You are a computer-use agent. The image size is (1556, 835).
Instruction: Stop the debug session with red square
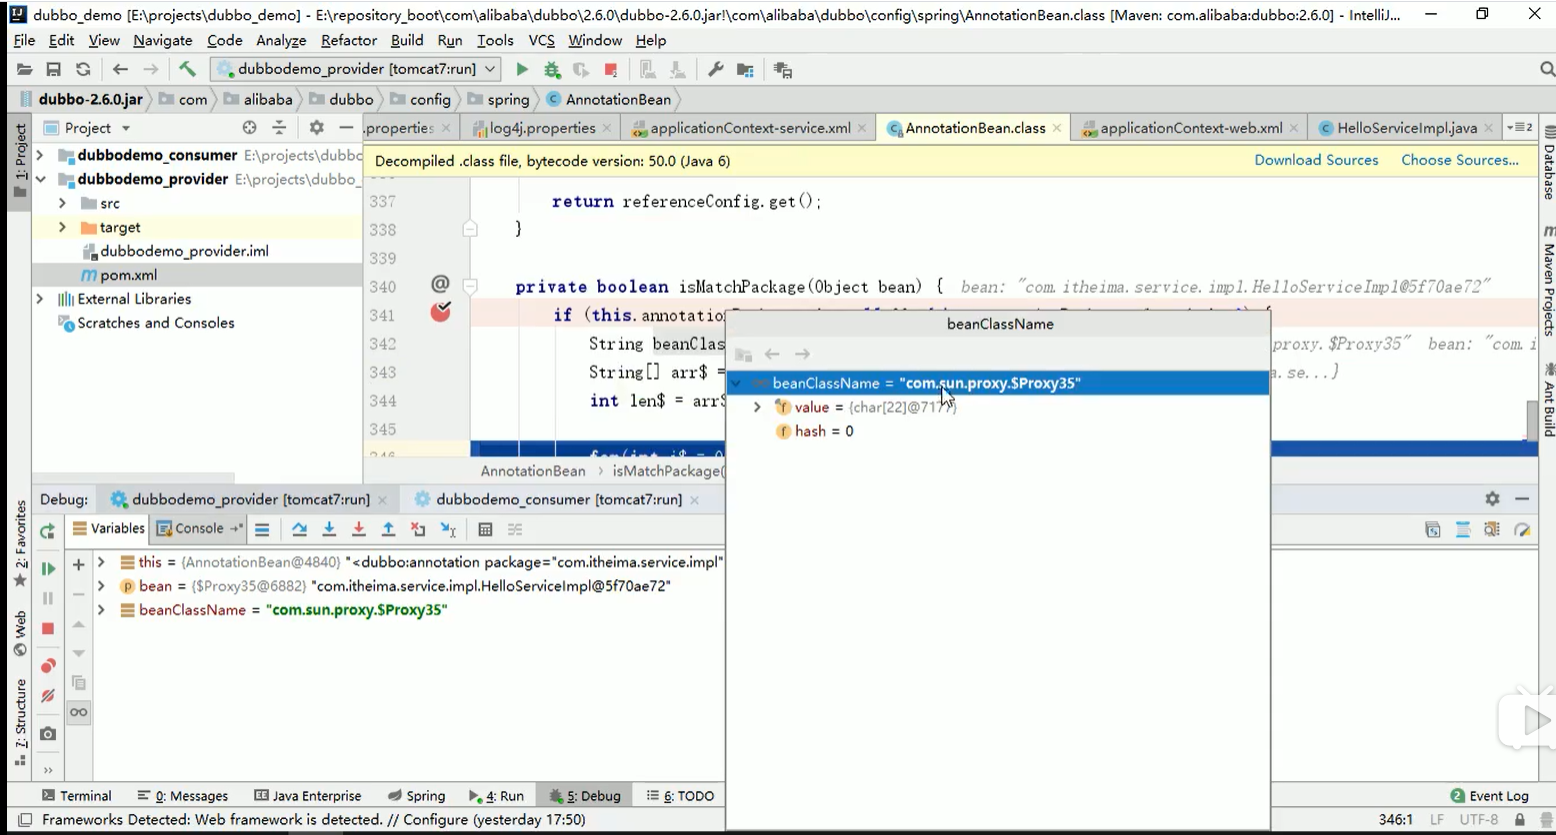click(x=47, y=628)
